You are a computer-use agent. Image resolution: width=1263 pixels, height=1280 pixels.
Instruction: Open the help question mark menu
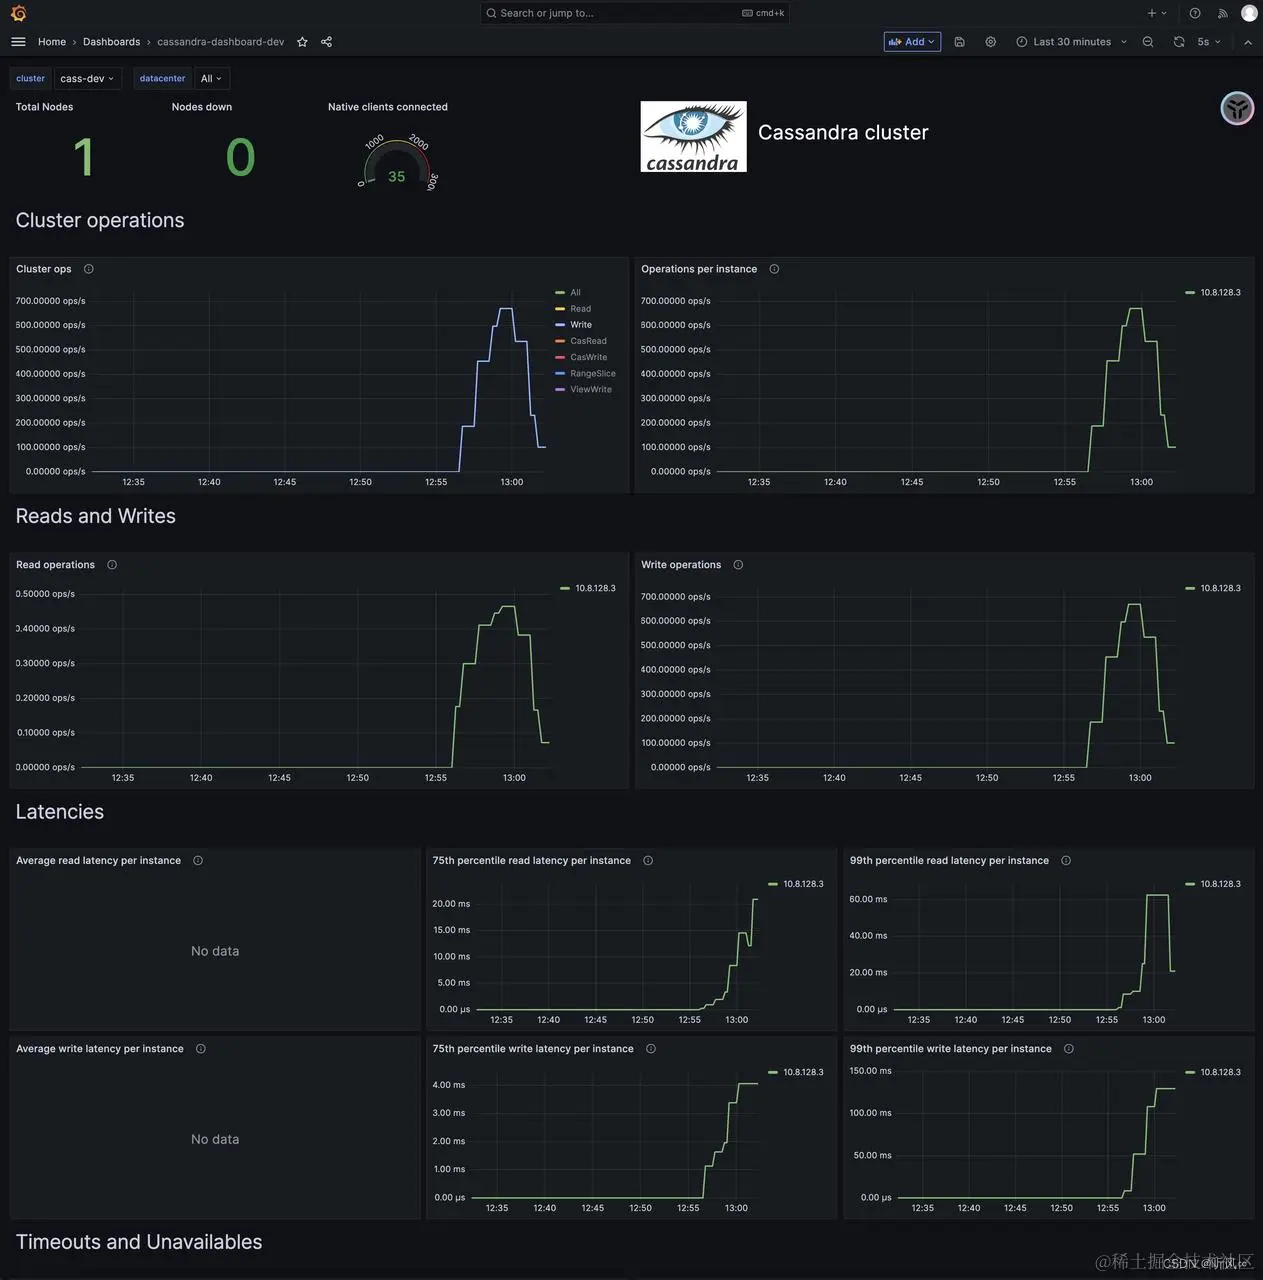click(1195, 13)
